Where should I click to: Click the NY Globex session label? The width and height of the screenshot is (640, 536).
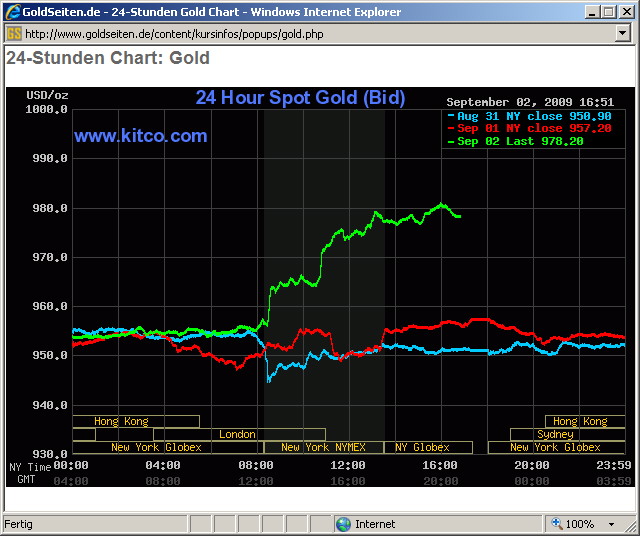point(422,447)
